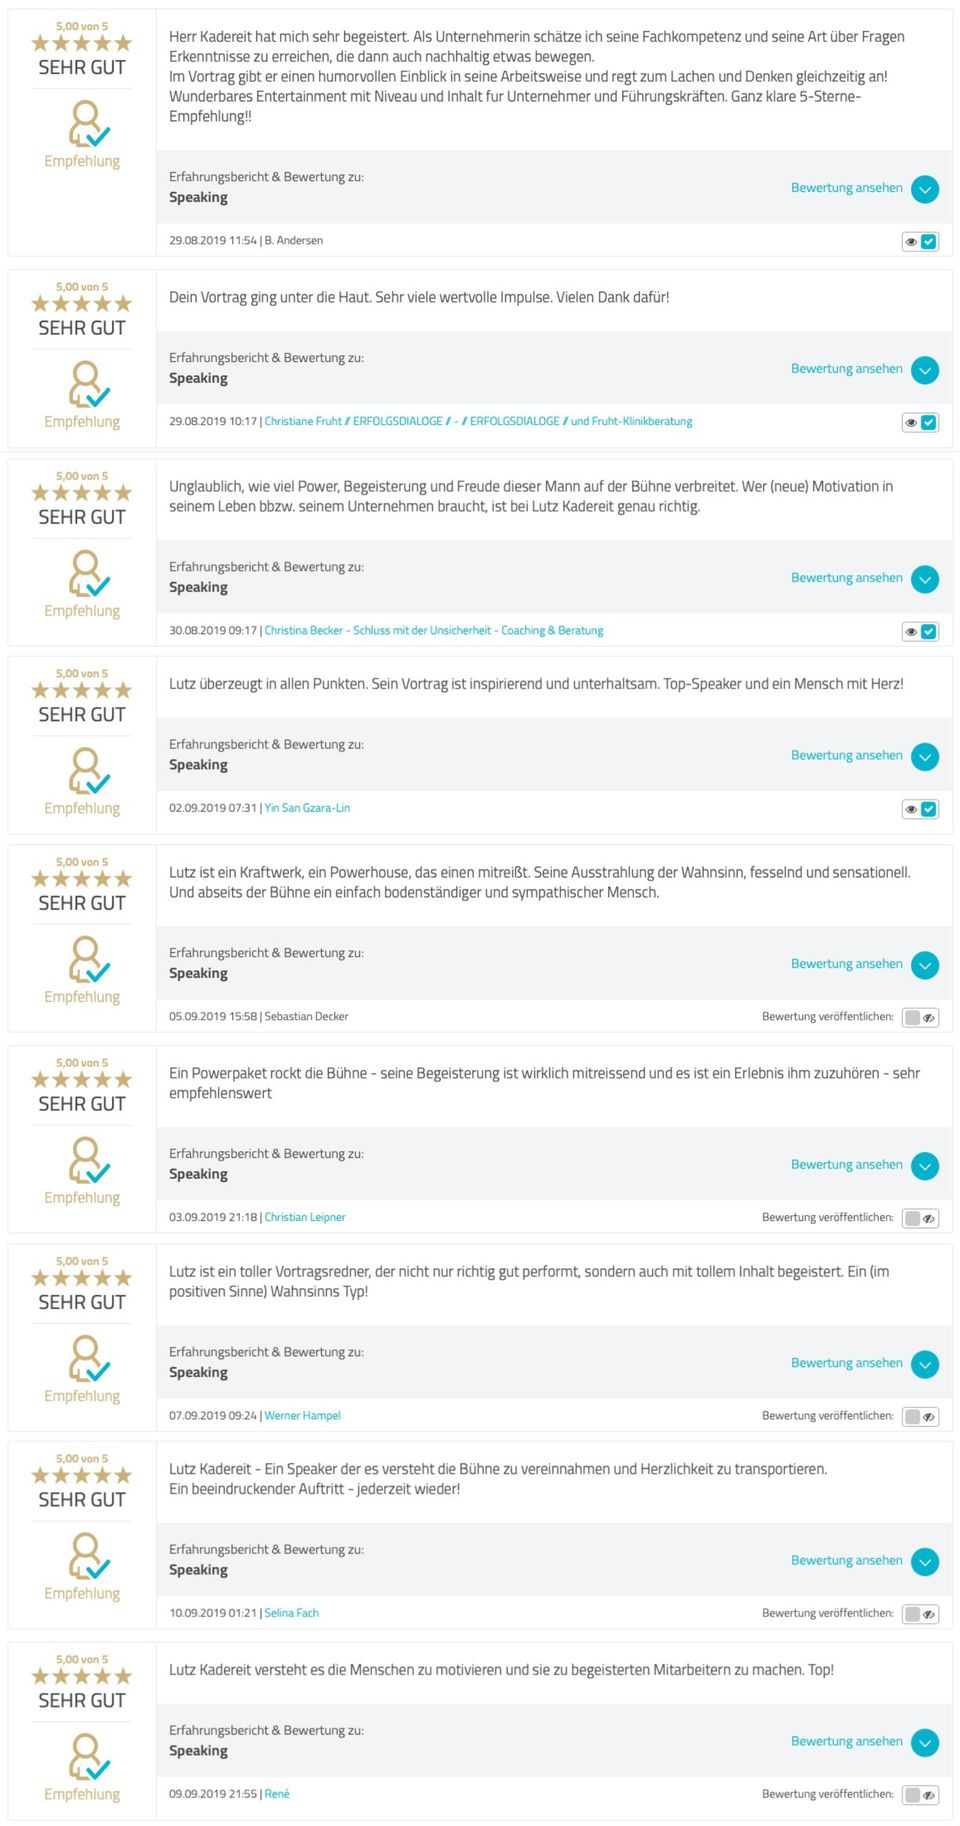The height and width of the screenshot is (1826, 960).
Task: Click Empfehlung person icon on first review
Action: (88, 124)
